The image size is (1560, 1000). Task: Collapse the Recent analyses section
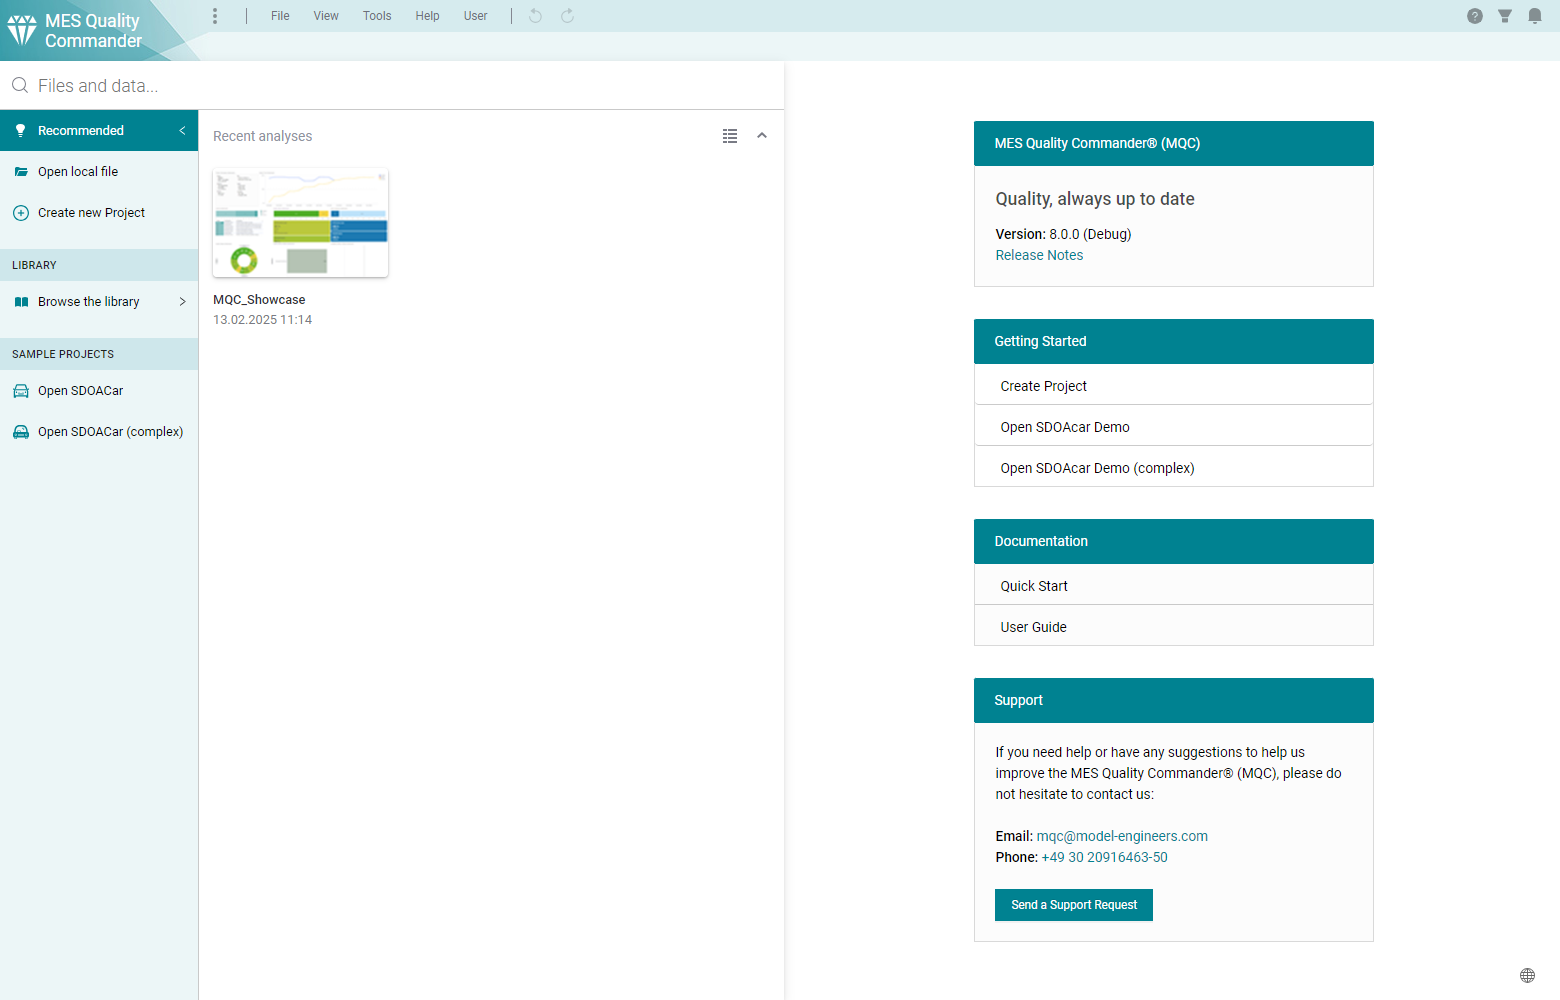pyautogui.click(x=762, y=136)
